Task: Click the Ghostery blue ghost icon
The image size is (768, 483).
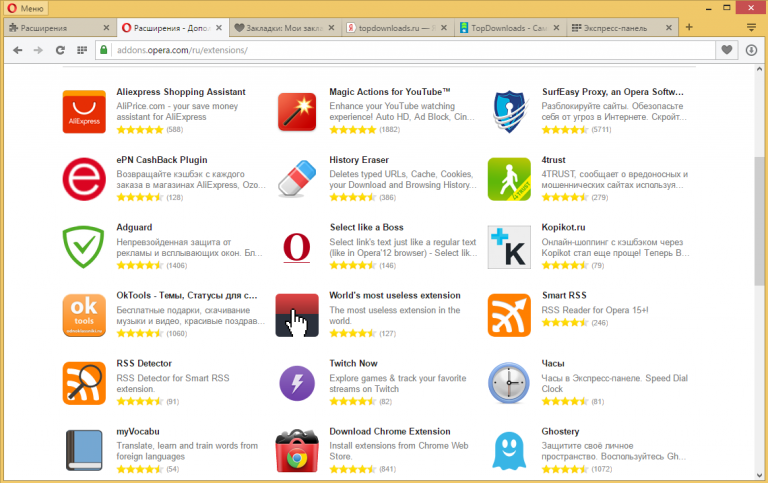Action: (509, 451)
